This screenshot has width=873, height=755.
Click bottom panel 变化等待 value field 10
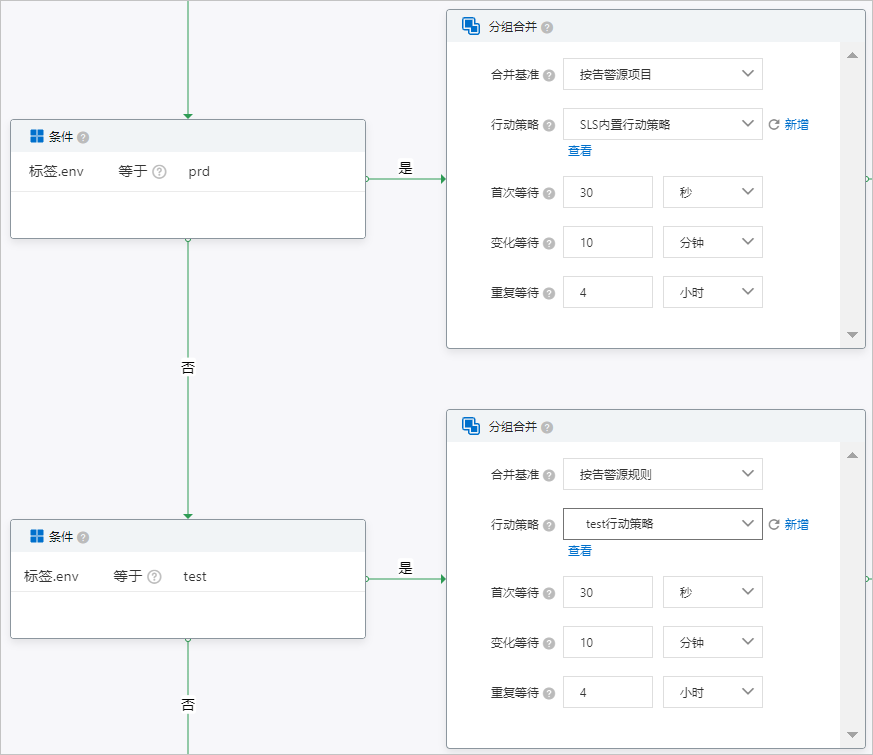(607, 642)
